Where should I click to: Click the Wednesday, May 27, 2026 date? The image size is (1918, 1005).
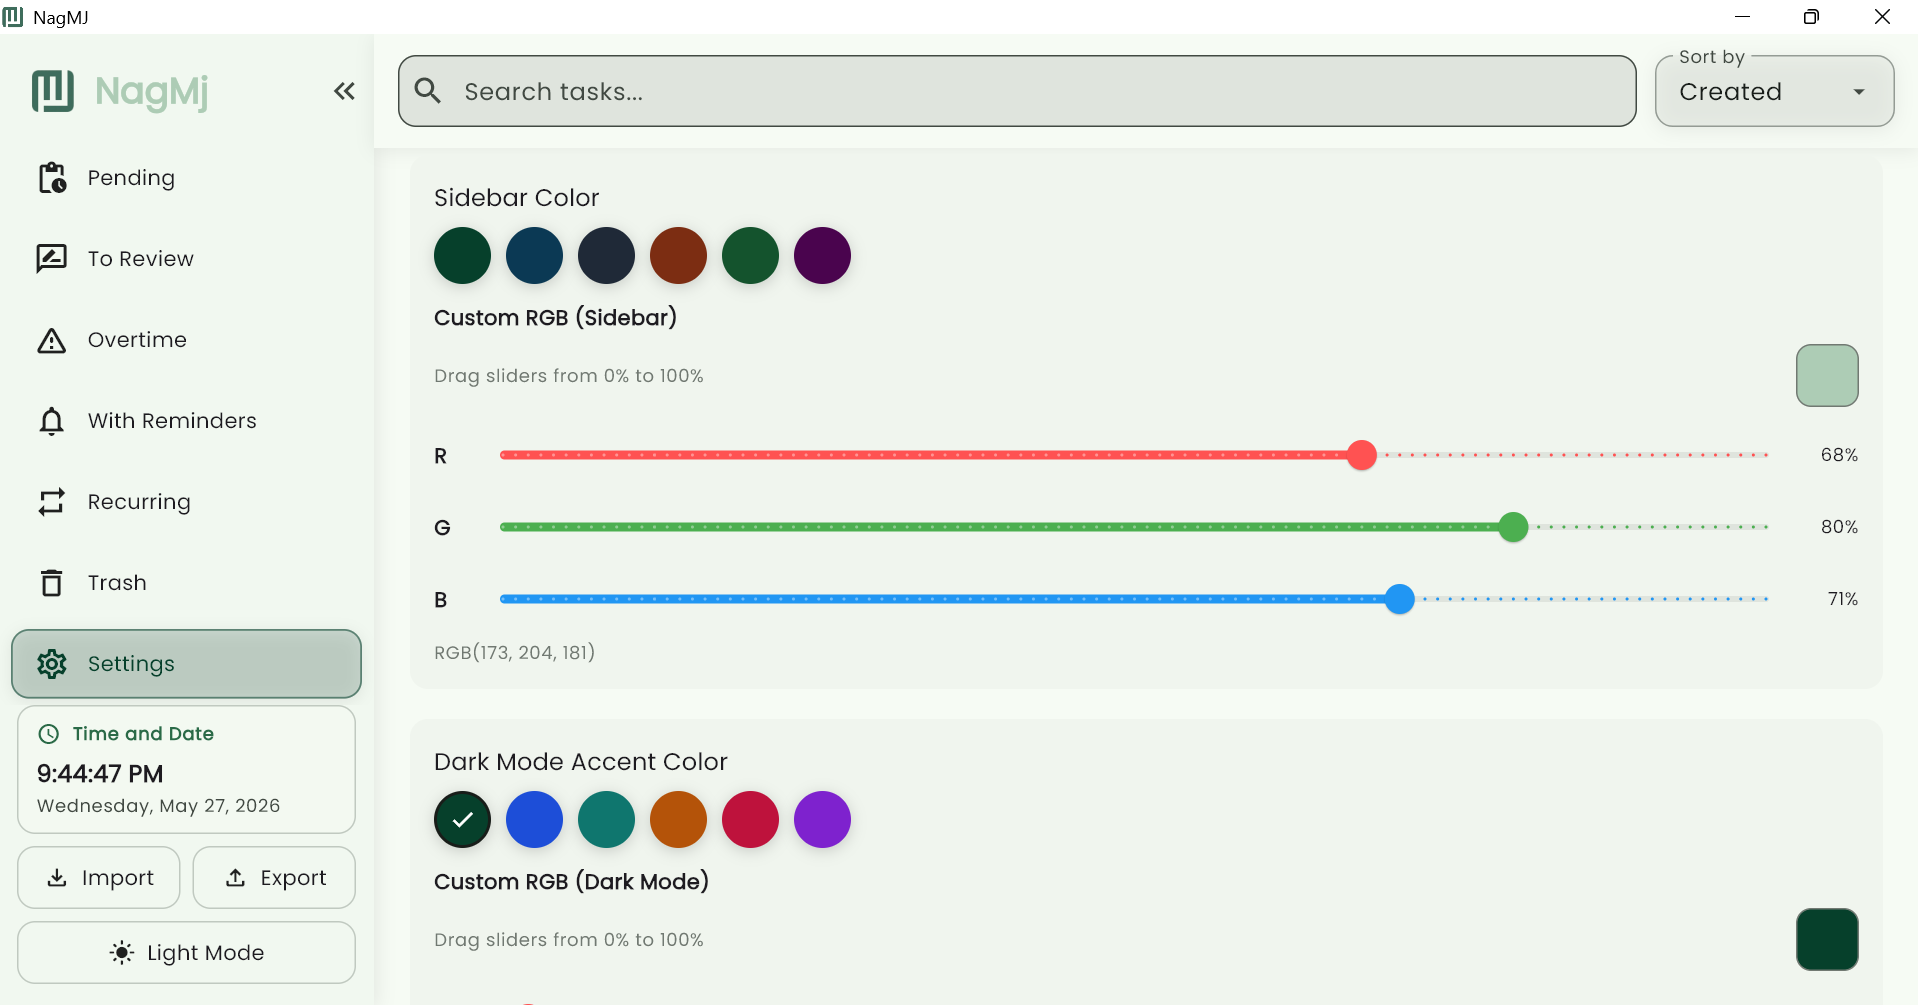pyautogui.click(x=159, y=806)
